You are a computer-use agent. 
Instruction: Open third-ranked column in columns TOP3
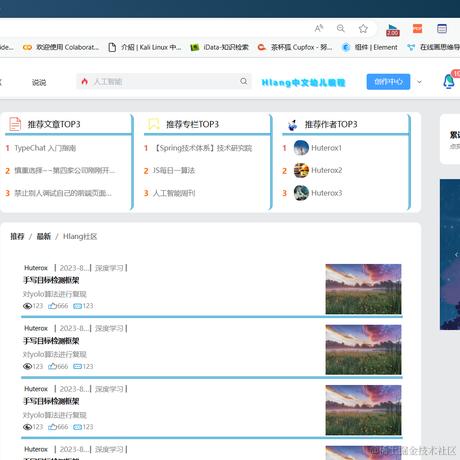tap(174, 193)
